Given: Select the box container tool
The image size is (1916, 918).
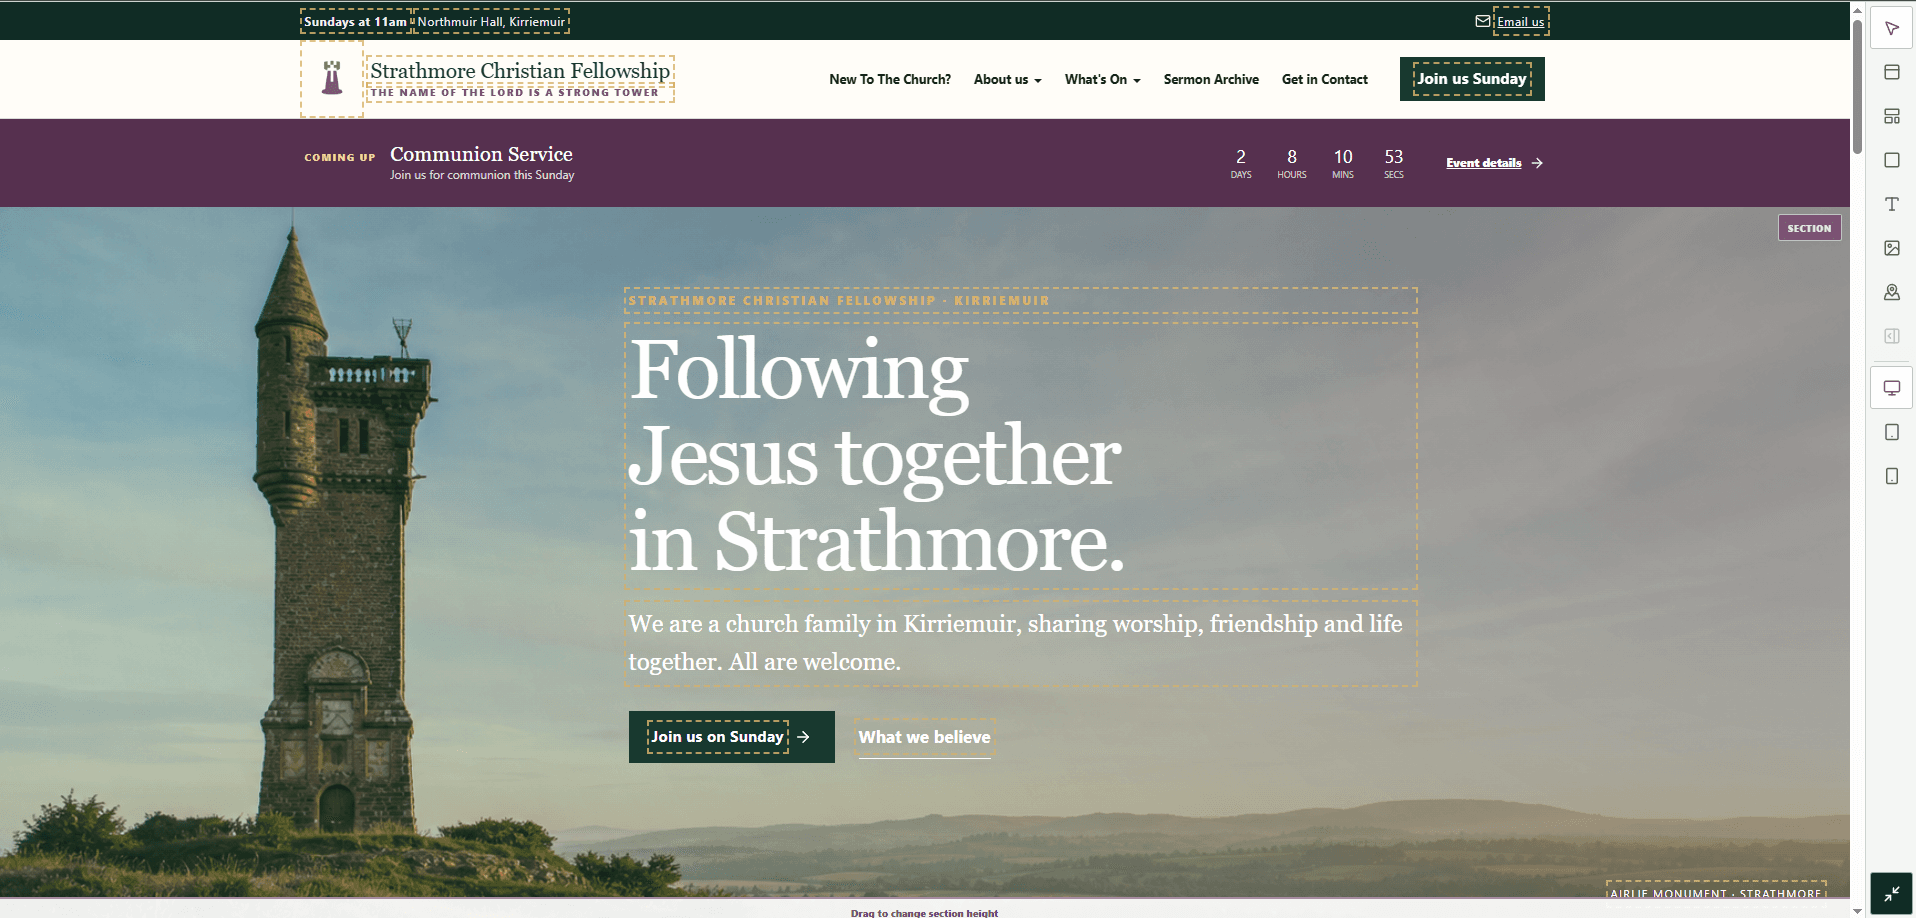Looking at the screenshot, I should [1891, 160].
